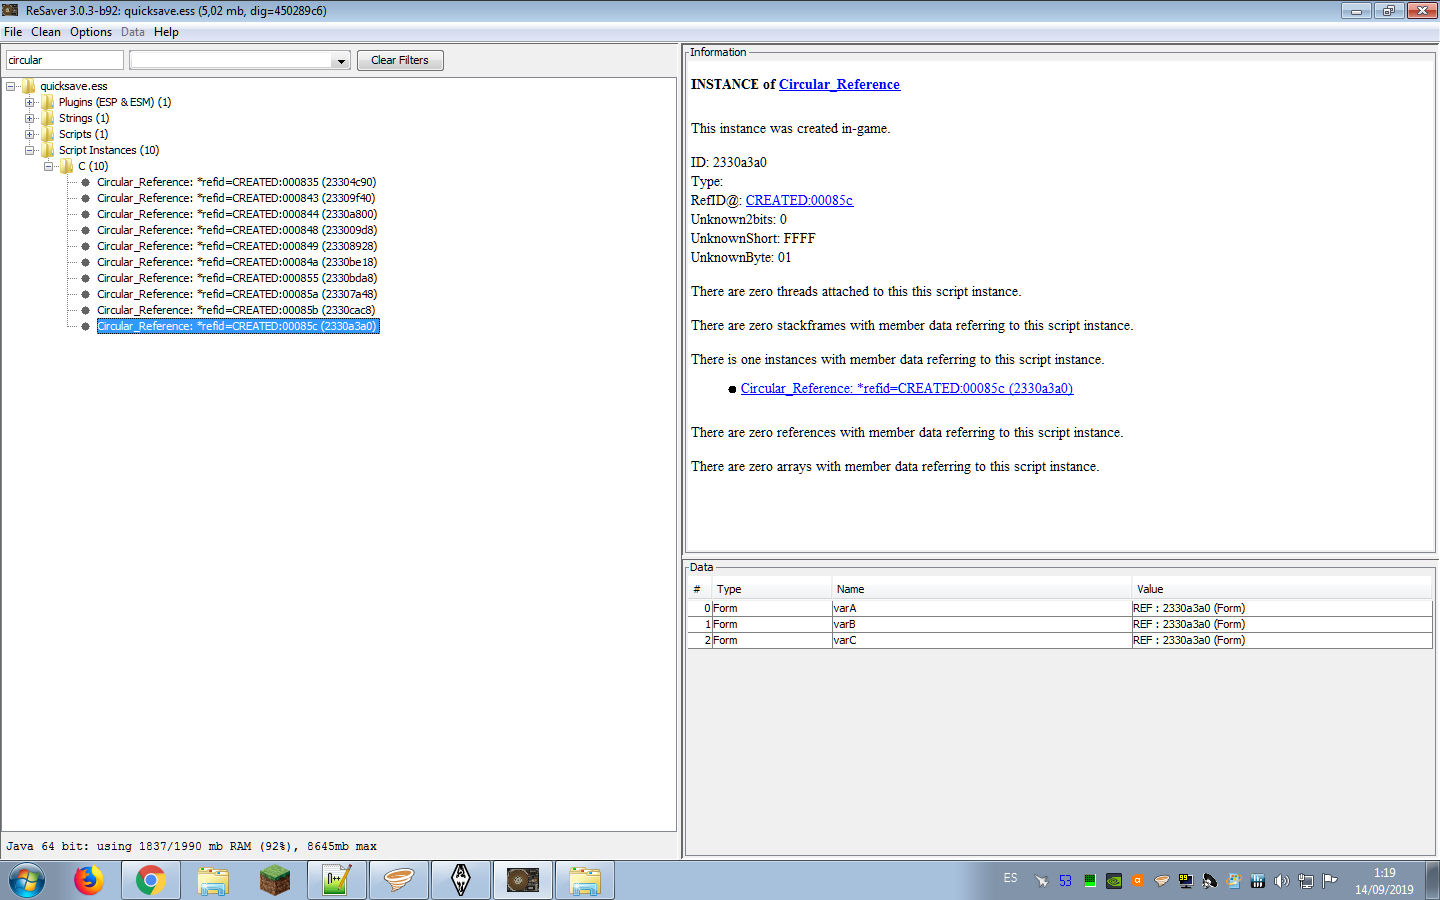1440x900 pixels.
Task: Click the NVIDIA tray icon
Action: (1113, 881)
